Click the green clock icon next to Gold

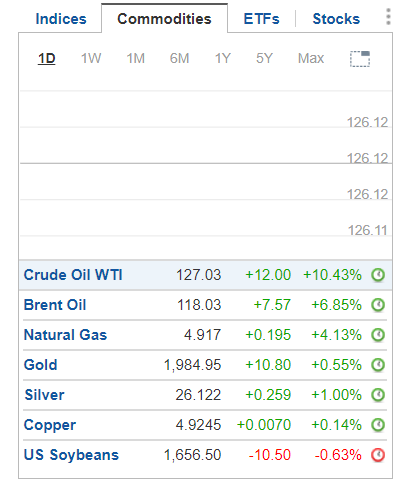click(378, 365)
